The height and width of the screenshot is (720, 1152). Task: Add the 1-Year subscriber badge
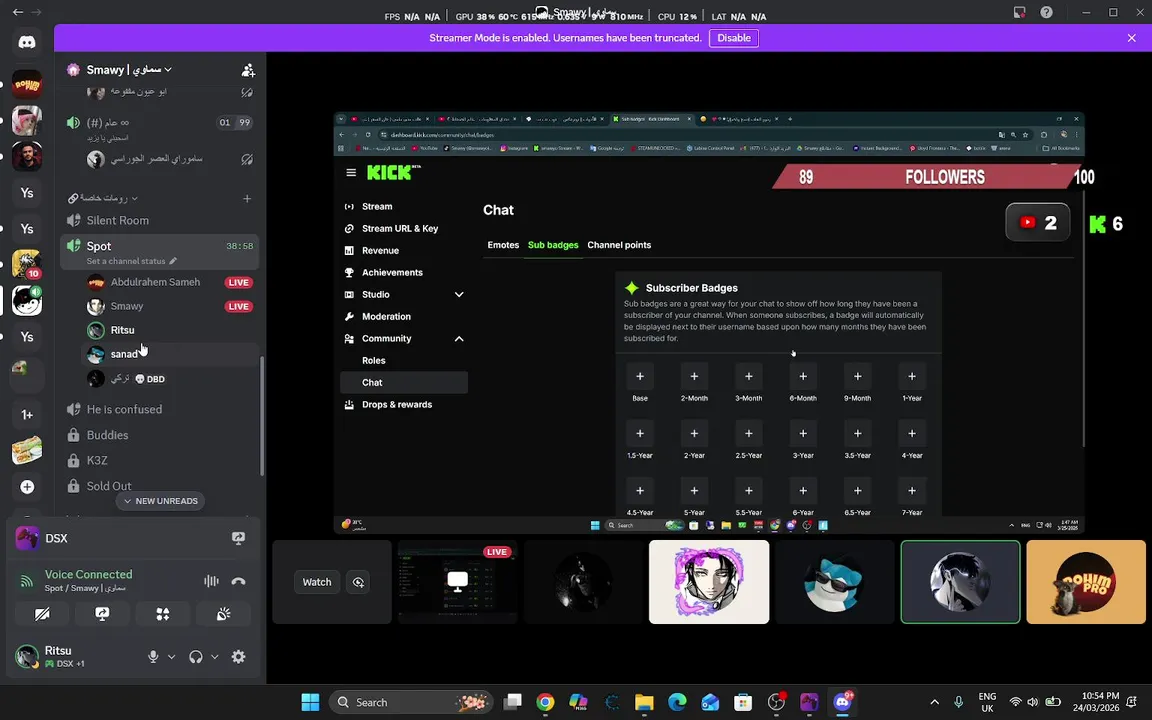point(912,376)
